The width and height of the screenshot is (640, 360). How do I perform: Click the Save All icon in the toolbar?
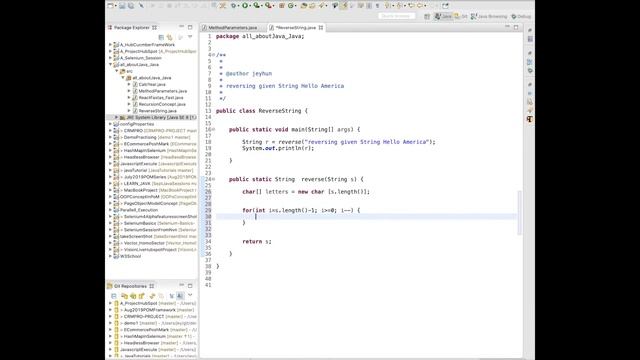[131, 6]
